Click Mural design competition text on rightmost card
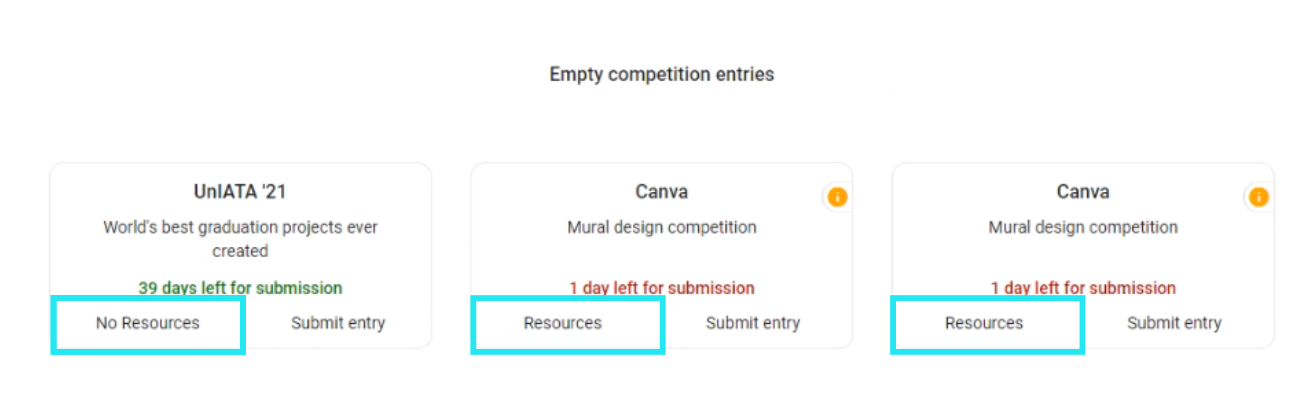The image size is (1310, 412). (1083, 227)
